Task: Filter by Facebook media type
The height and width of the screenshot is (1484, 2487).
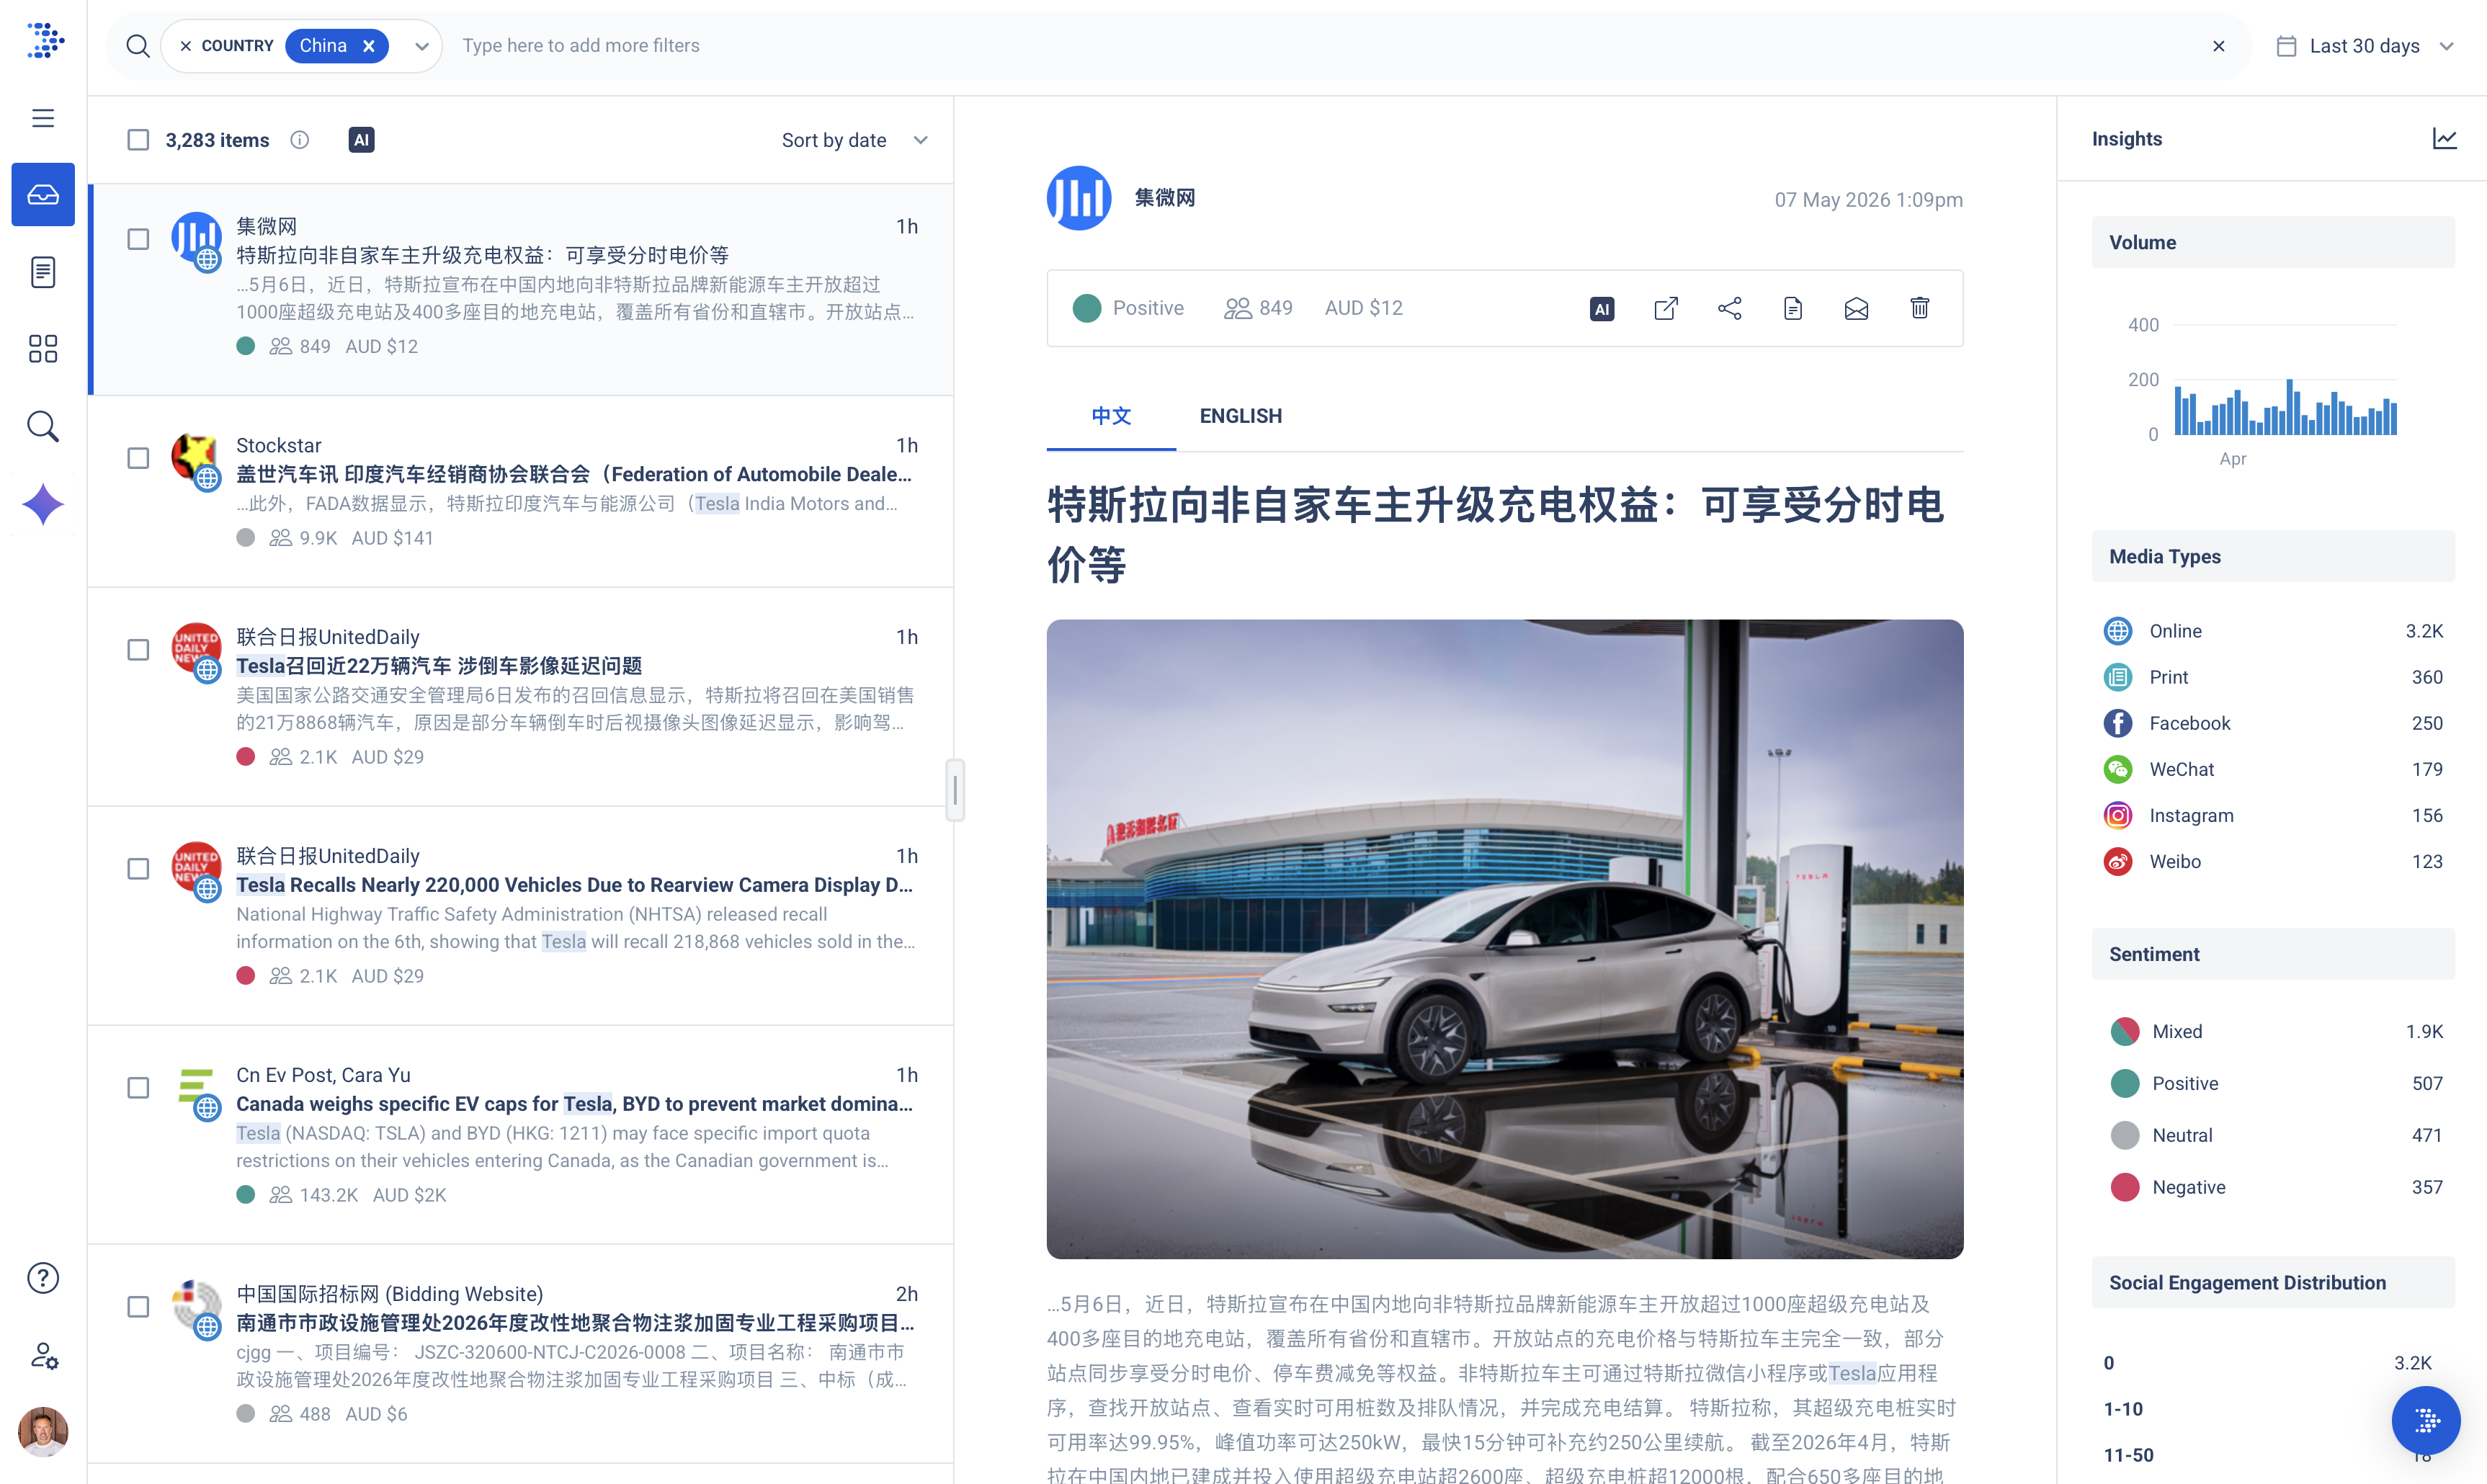Action: point(2272,723)
